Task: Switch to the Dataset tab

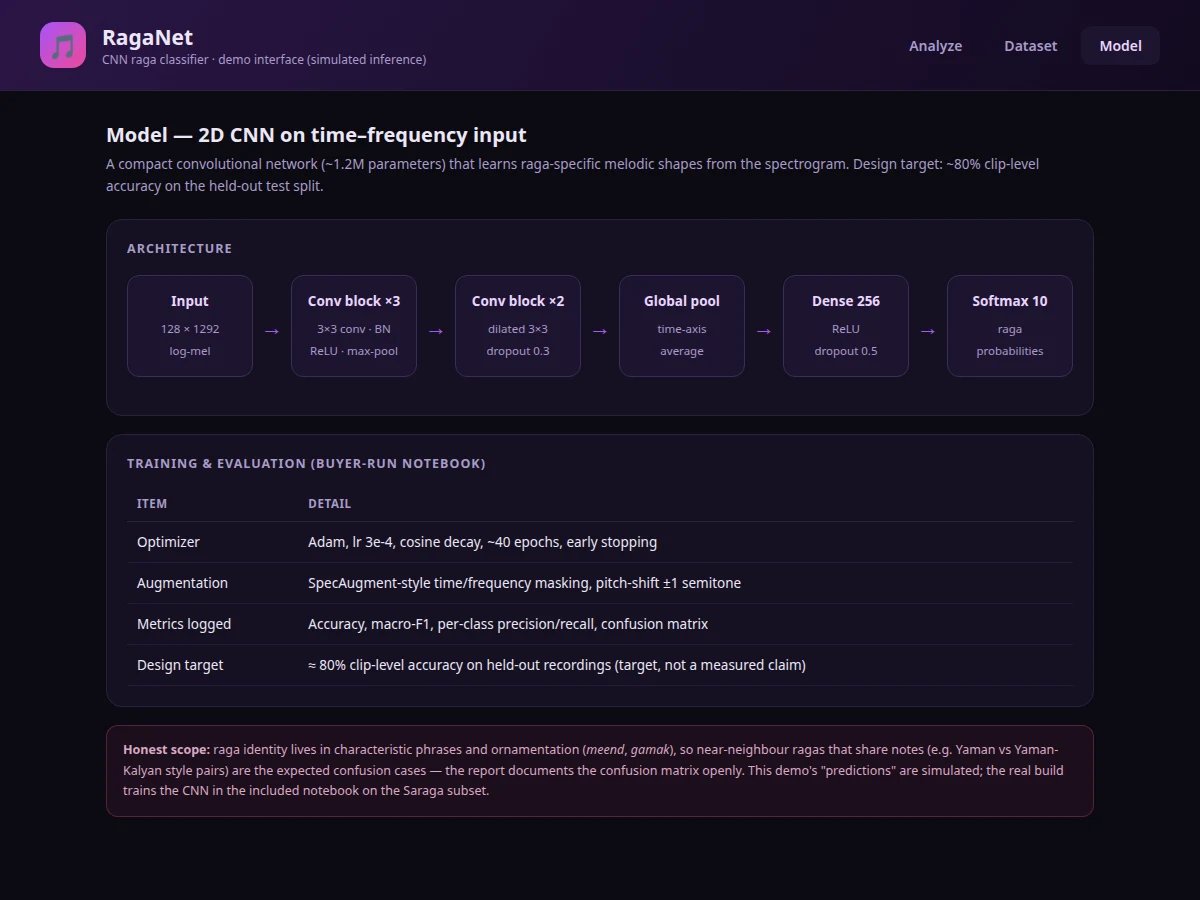Action: (x=1030, y=46)
